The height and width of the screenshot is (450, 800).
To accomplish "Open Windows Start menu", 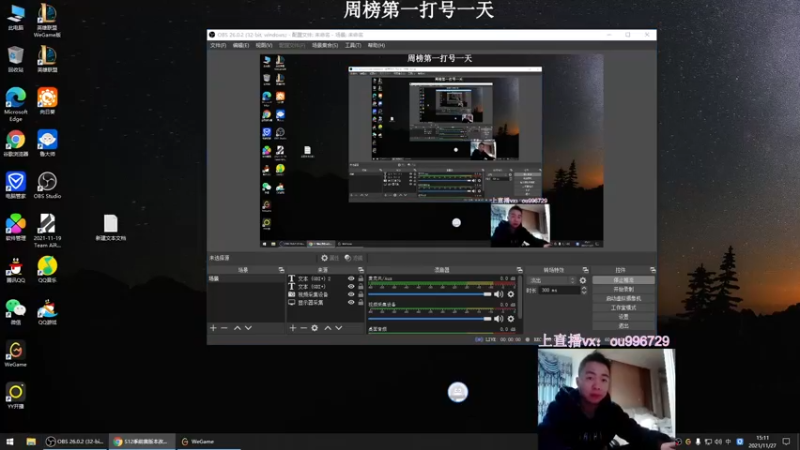I will tap(10, 441).
